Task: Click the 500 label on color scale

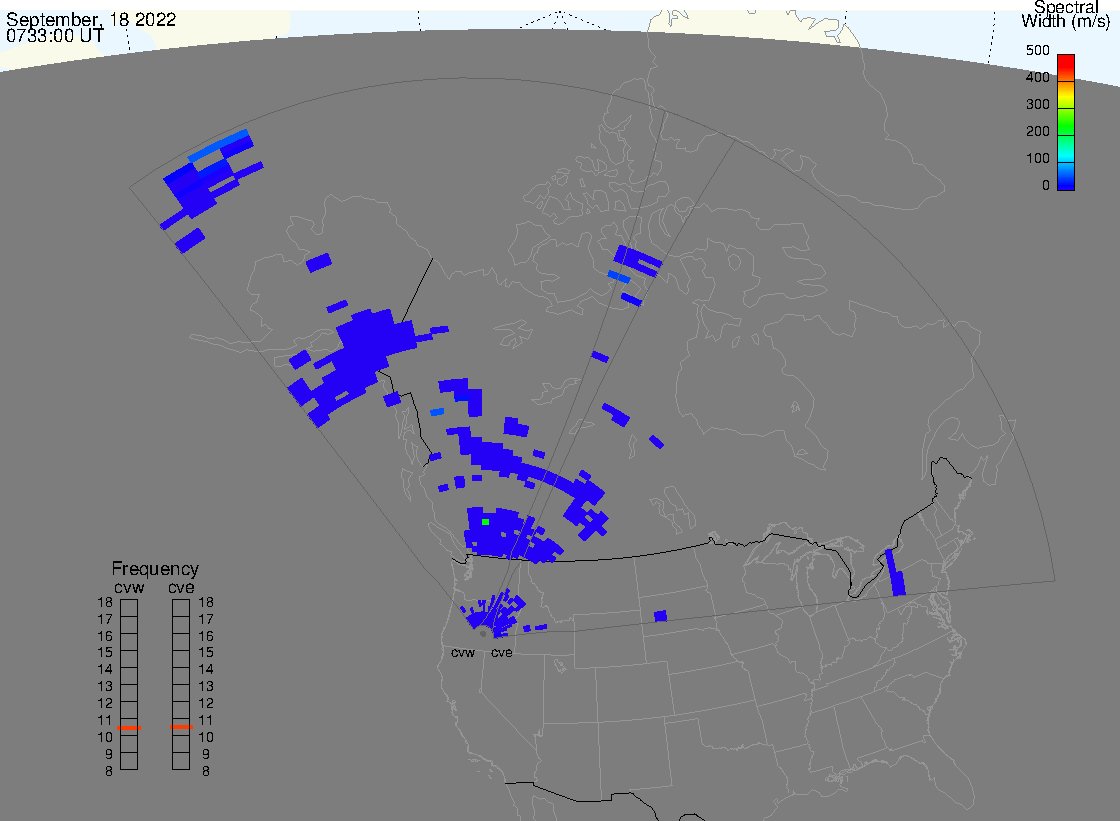Action: (x=1038, y=51)
